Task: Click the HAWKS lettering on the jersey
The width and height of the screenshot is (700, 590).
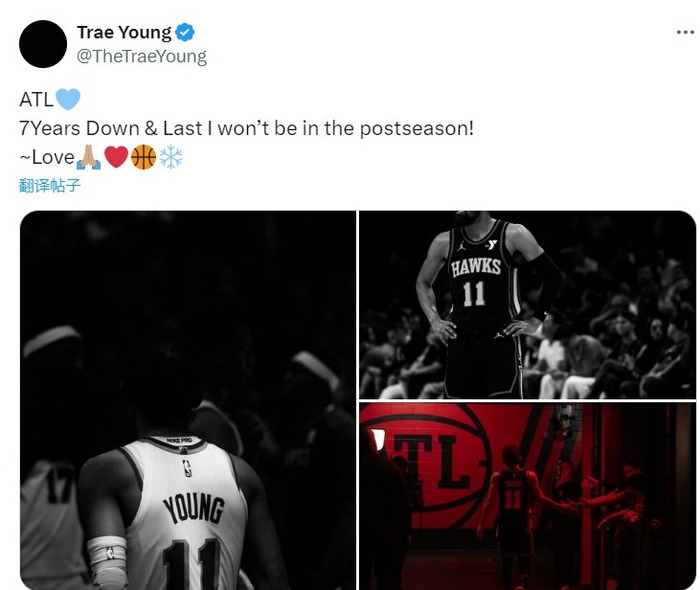Action: (x=476, y=267)
